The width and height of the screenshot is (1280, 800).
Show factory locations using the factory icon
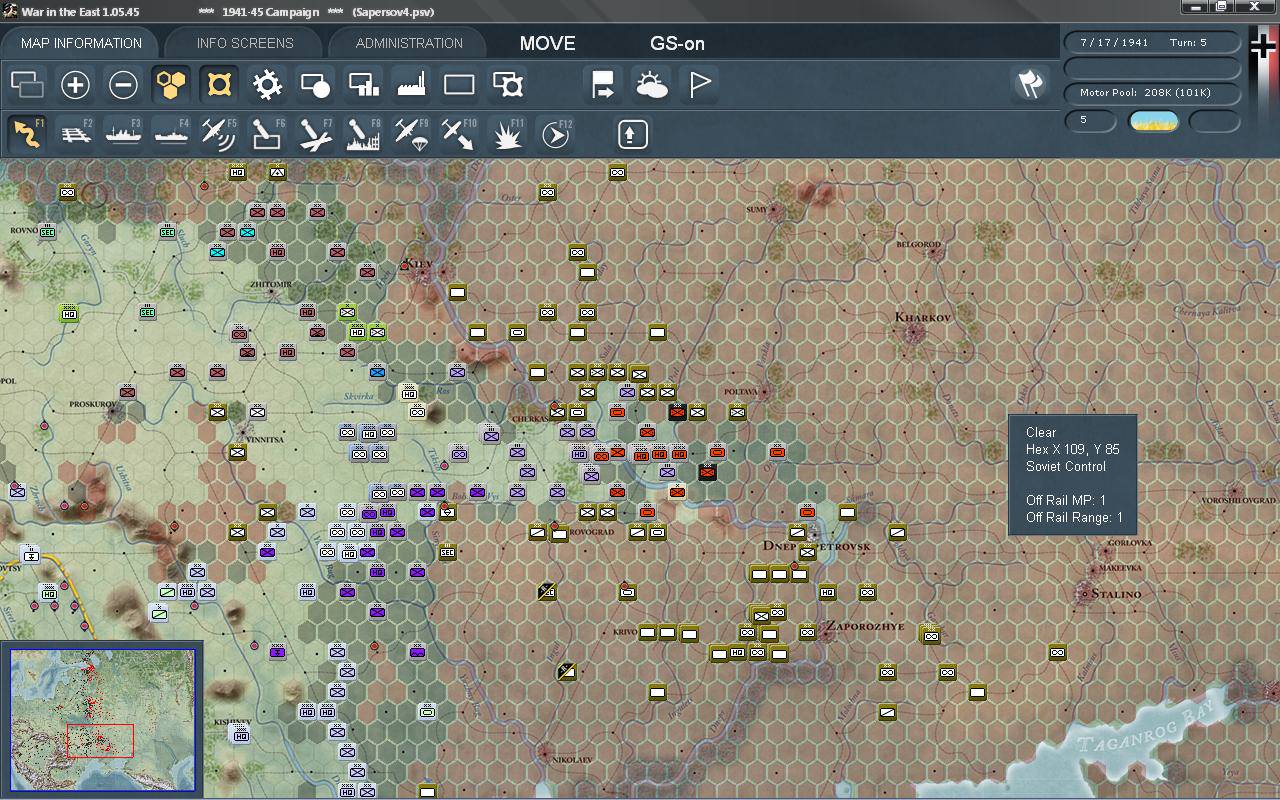(x=411, y=85)
